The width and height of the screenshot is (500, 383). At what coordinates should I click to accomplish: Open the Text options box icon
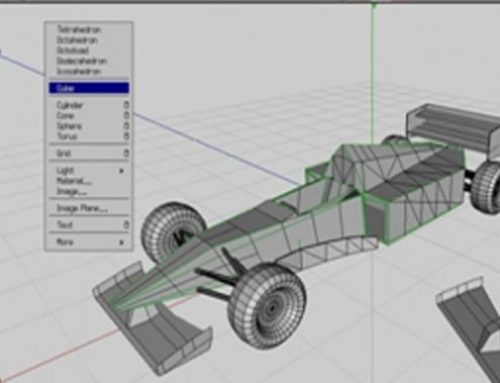point(126,225)
